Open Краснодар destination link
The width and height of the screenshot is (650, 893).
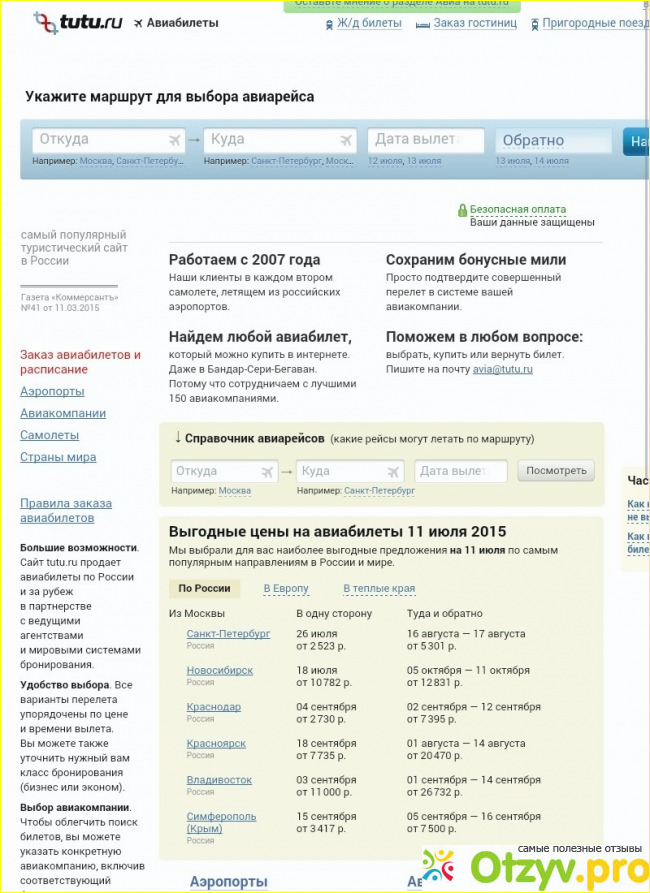(214, 707)
